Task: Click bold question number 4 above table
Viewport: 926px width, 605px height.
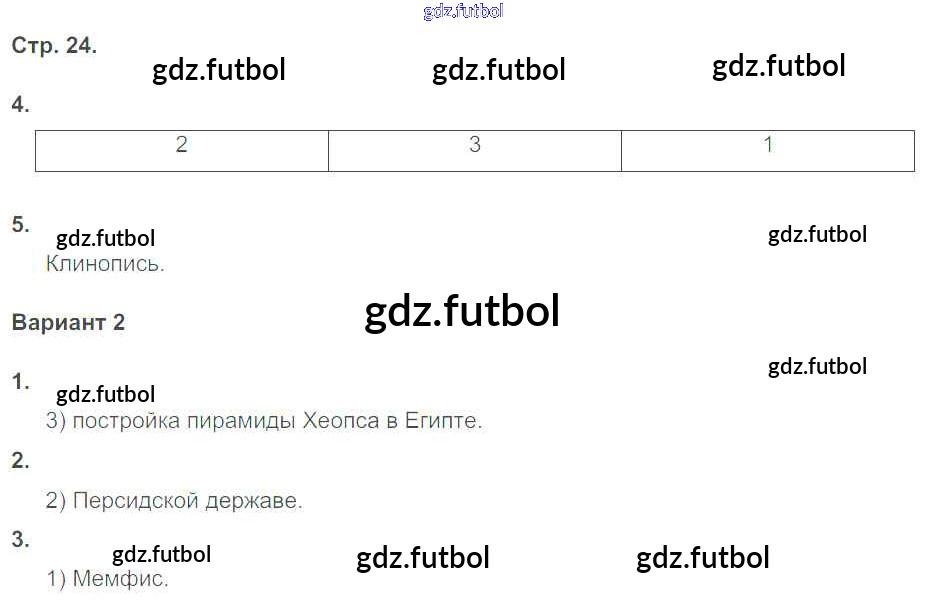Action: tap(20, 105)
